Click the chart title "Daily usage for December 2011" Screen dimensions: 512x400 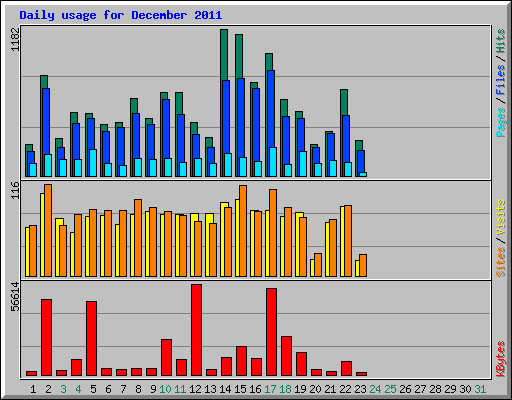[120, 15]
